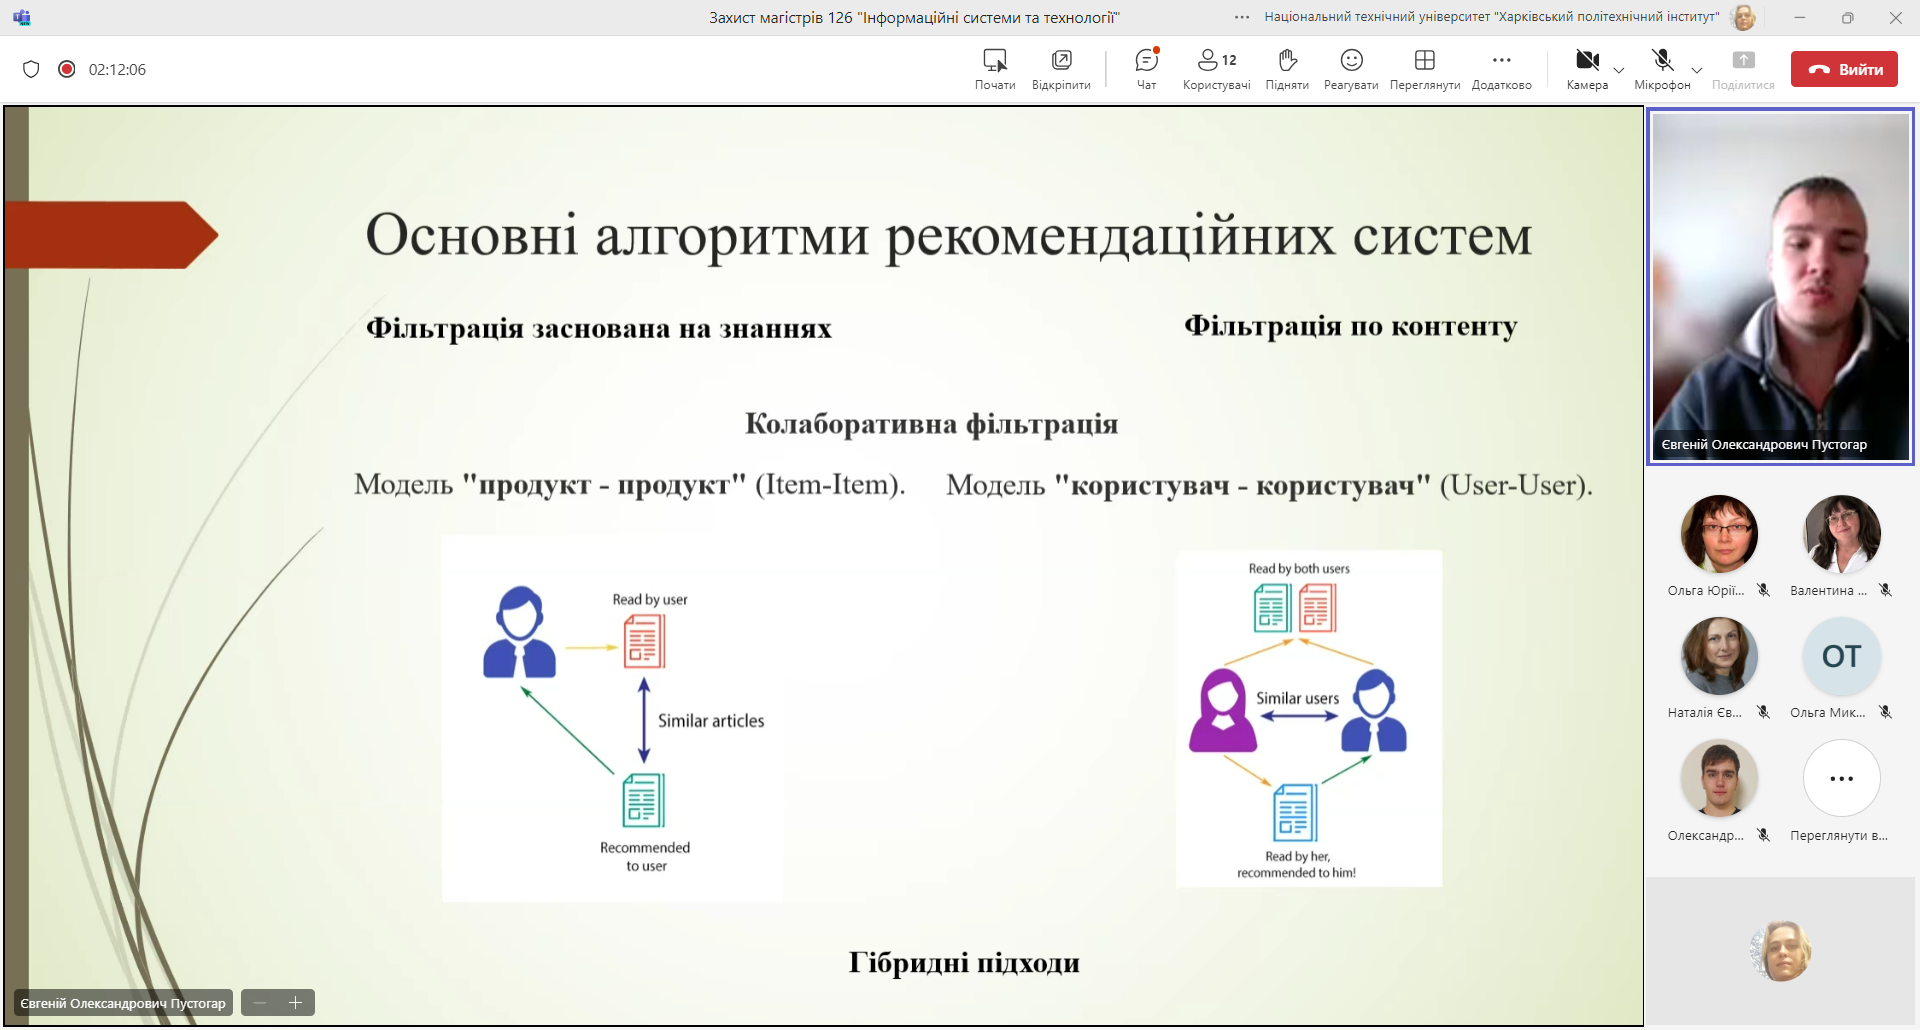Click the meeting title "Захист магістрів 126"
Viewport: 1920px width, 1030px height.
(914, 17)
